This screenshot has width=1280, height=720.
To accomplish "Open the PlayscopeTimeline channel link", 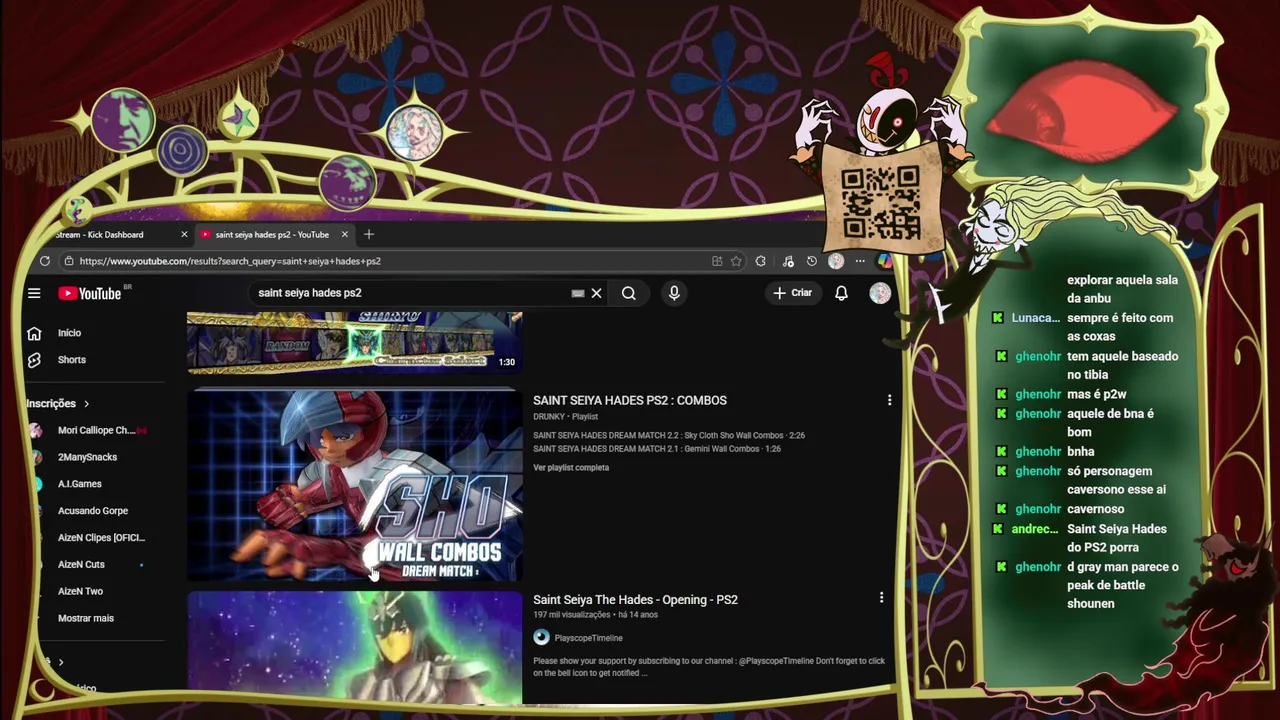I will pos(588,638).
